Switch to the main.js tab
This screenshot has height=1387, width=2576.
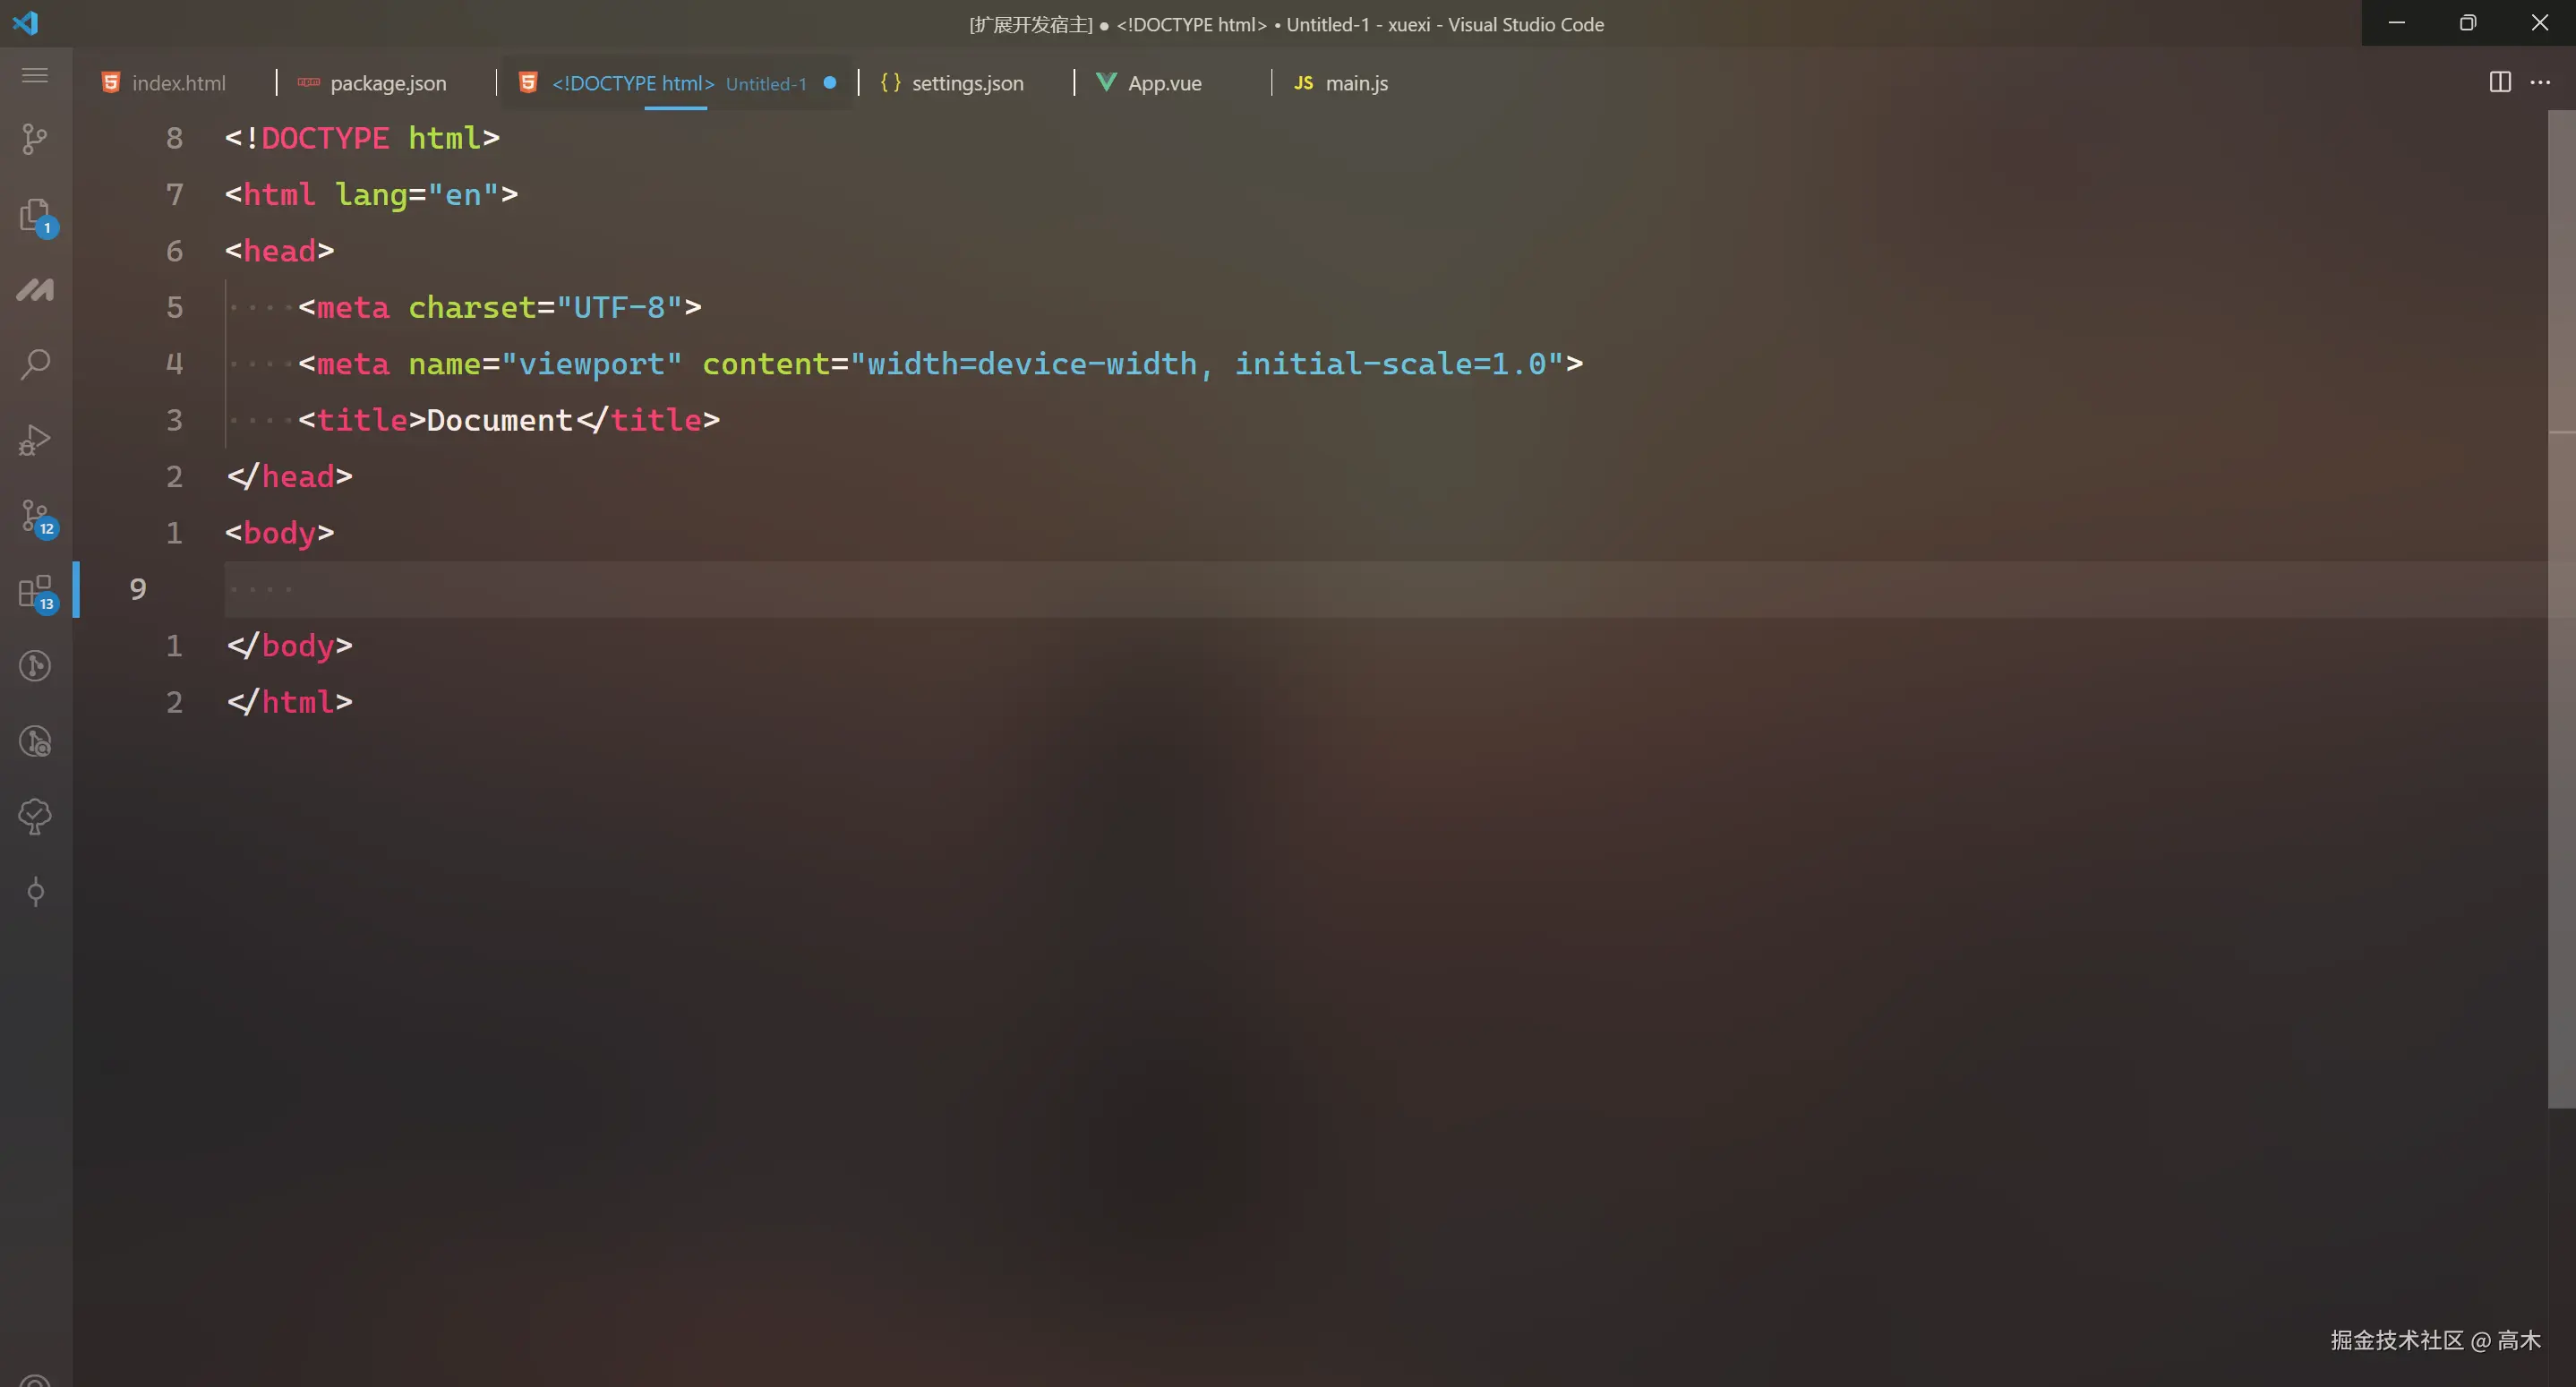pyautogui.click(x=1356, y=83)
